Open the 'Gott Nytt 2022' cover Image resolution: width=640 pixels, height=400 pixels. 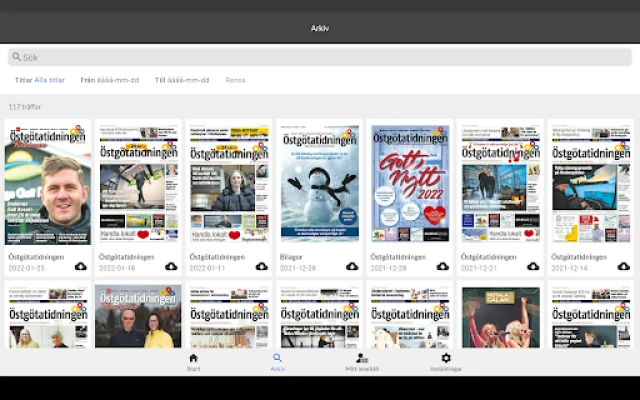(410, 183)
